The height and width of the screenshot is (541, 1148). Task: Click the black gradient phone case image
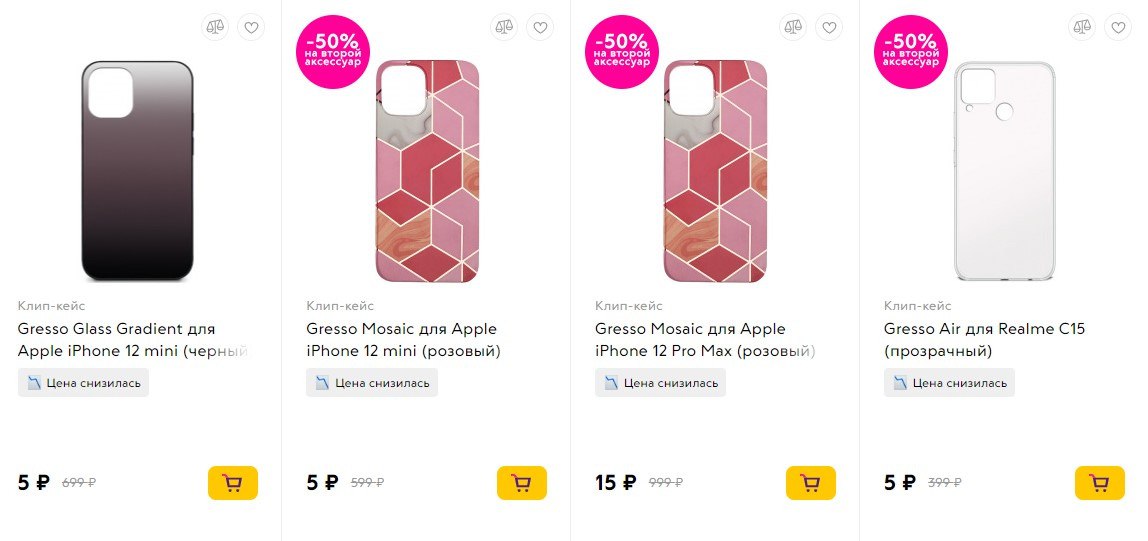coord(137,171)
